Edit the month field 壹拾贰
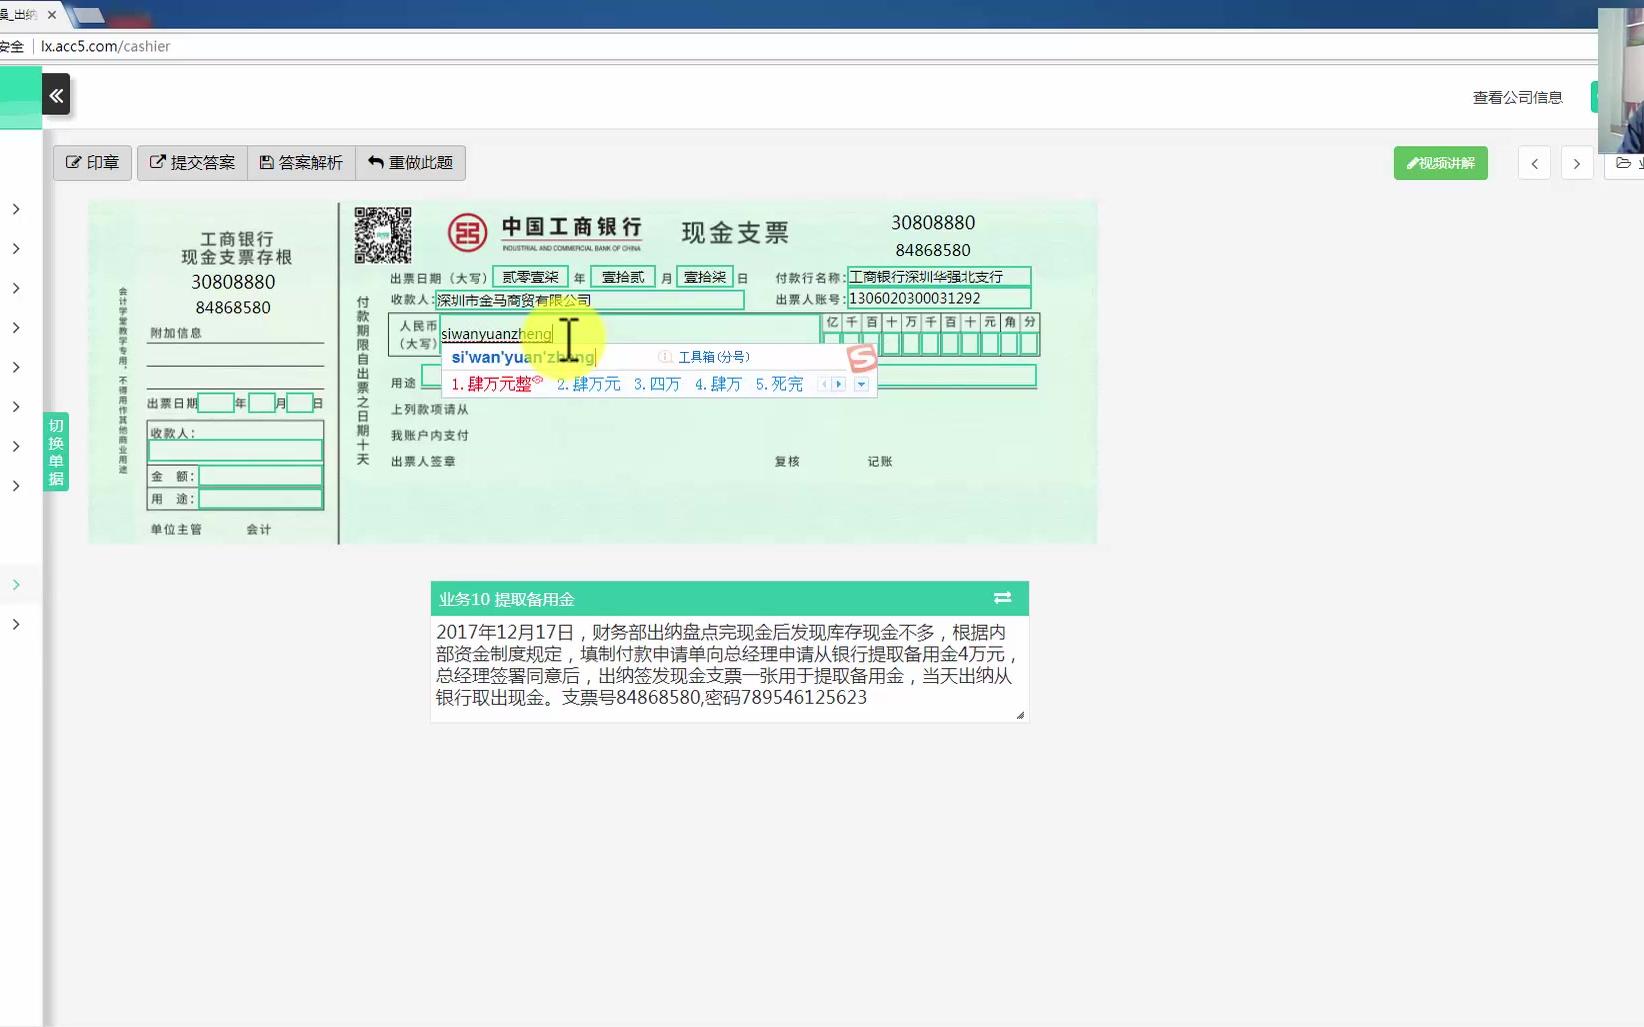Screen dimensions: 1644x1027 pyautogui.click(x=622, y=277)
